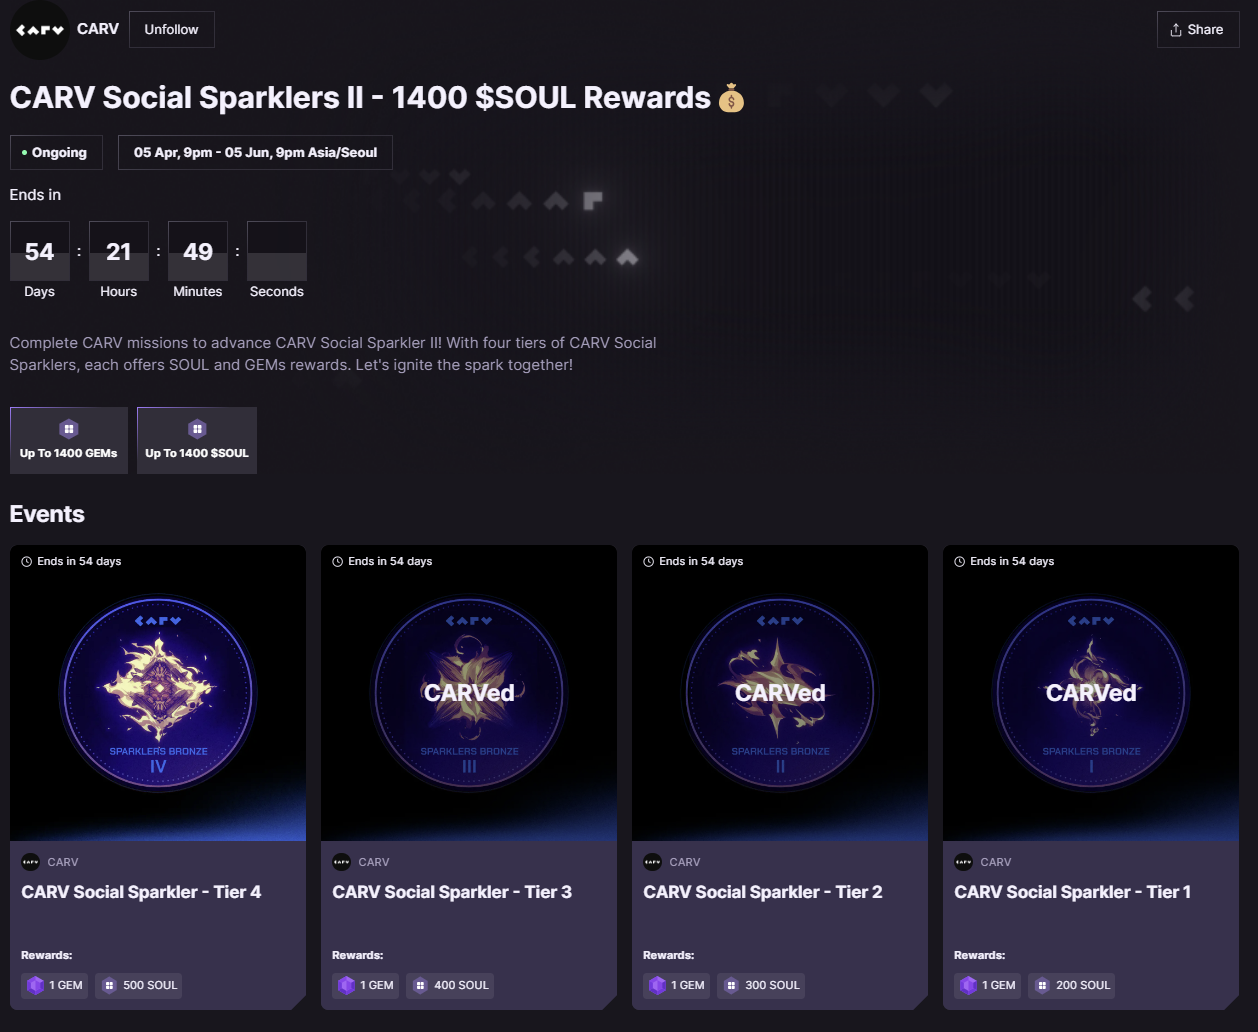Open the Sparklers Bronze III CARVed badge image
Viewport: 1258px width, 1032px height.
[469, 693]
